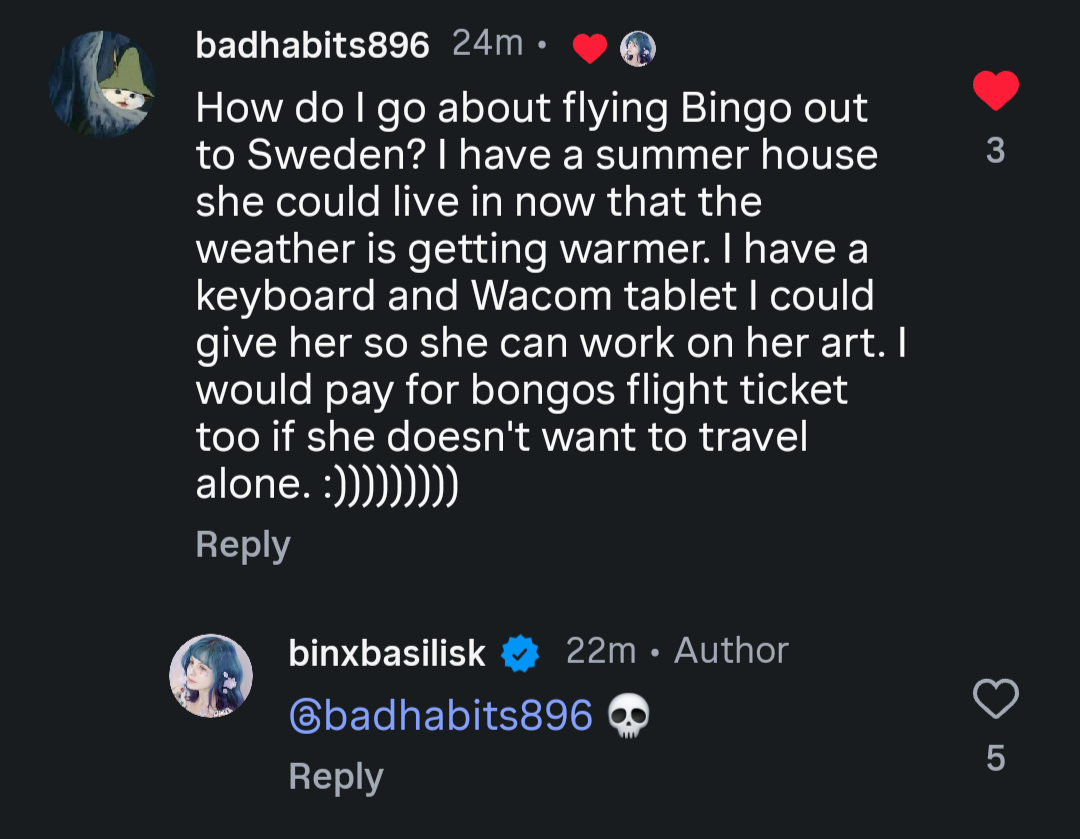View the 3 likes count
The image size is (1080, 839).
[x=995, y=151]
